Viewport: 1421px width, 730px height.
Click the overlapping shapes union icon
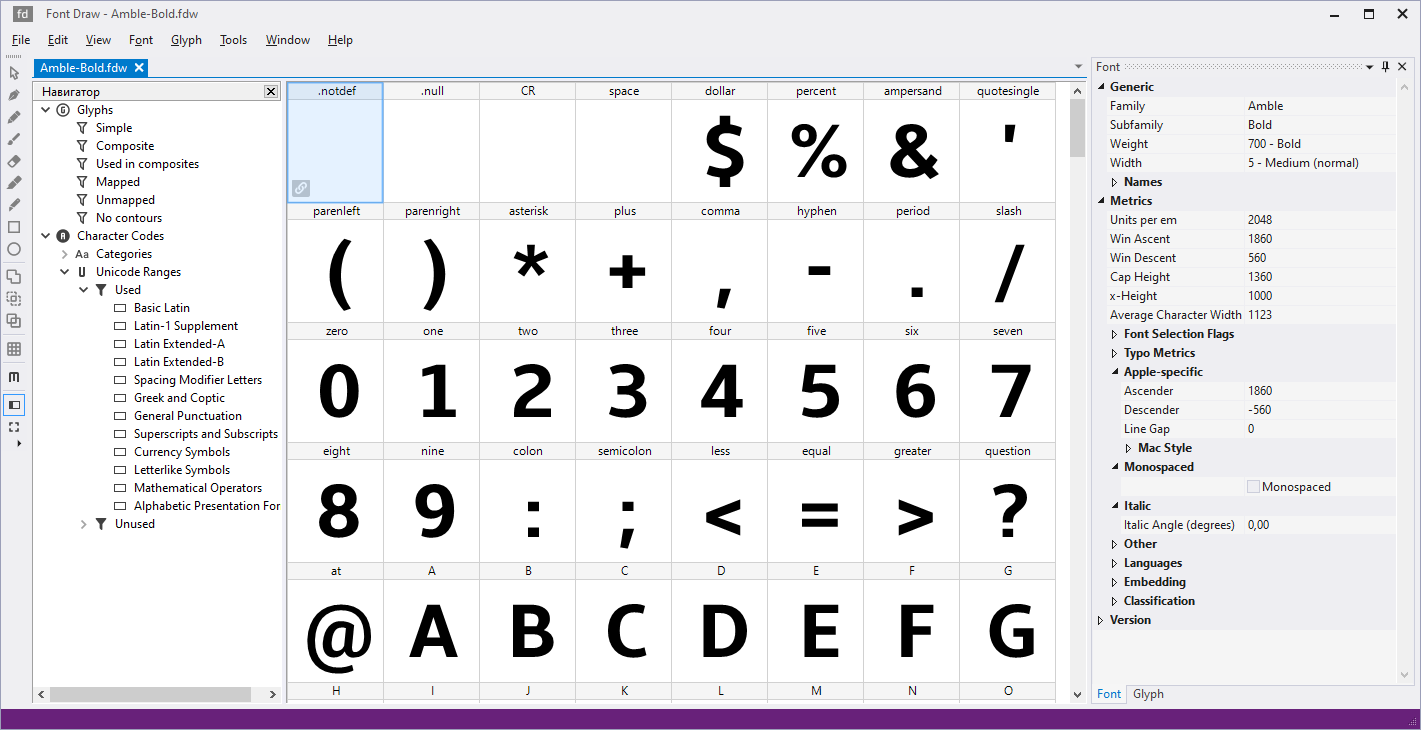14,277
